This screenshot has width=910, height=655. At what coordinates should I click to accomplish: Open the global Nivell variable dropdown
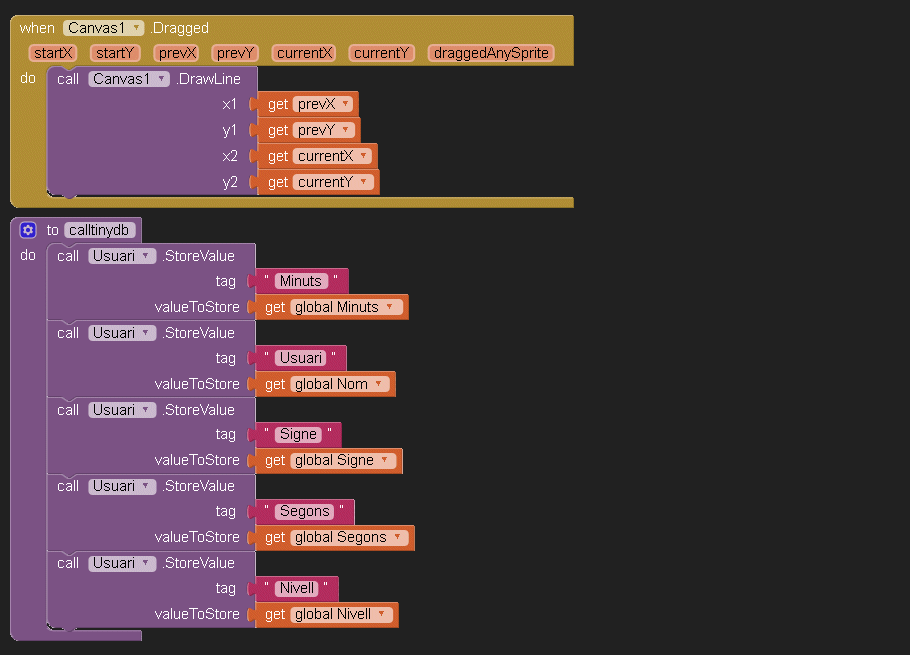[x=383, y=614]
